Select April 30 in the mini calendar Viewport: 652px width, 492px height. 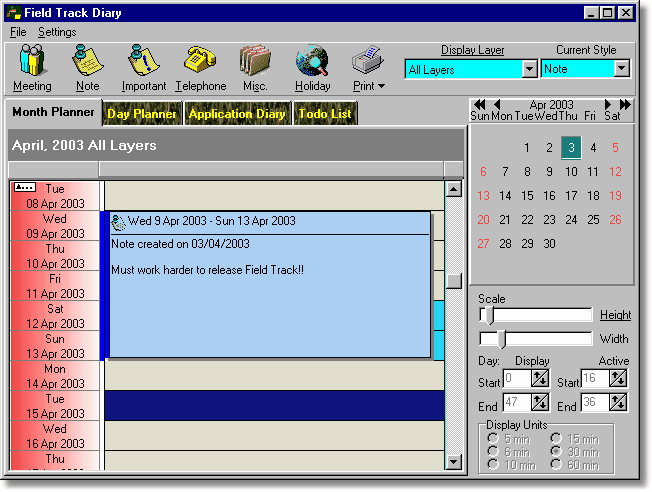[549, 244]
